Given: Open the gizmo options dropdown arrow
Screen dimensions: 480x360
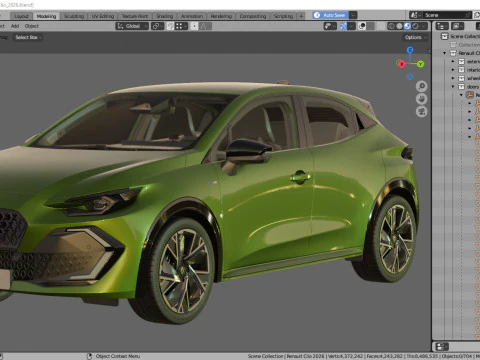Looking at the screenshot, I should click(x=351, y=26).
